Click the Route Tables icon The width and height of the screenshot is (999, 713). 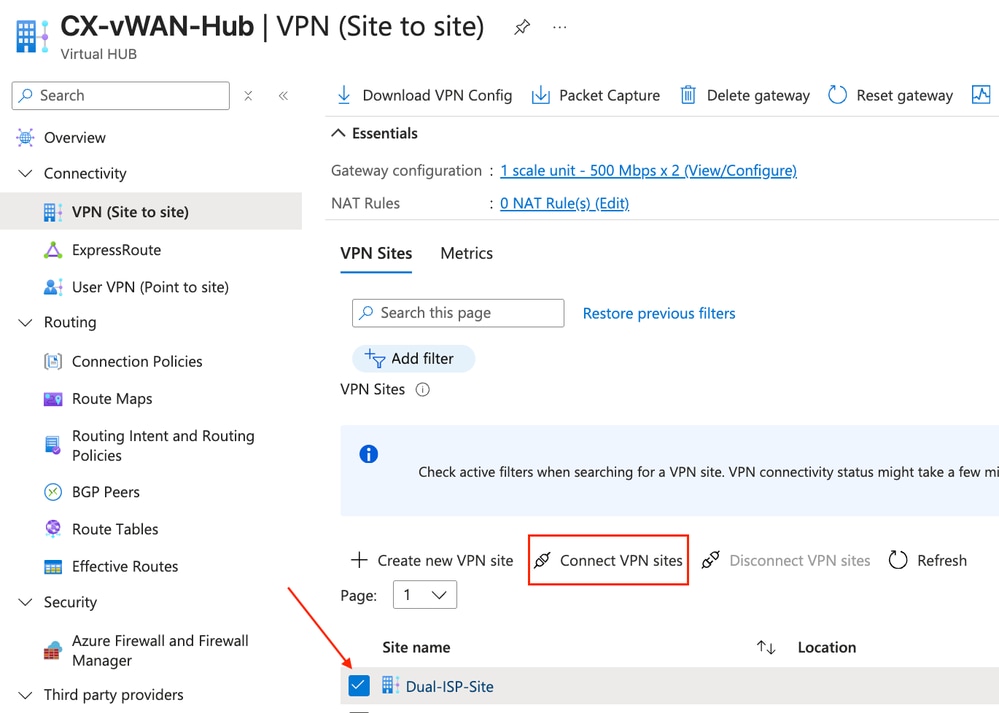click(x=53, y=529)
